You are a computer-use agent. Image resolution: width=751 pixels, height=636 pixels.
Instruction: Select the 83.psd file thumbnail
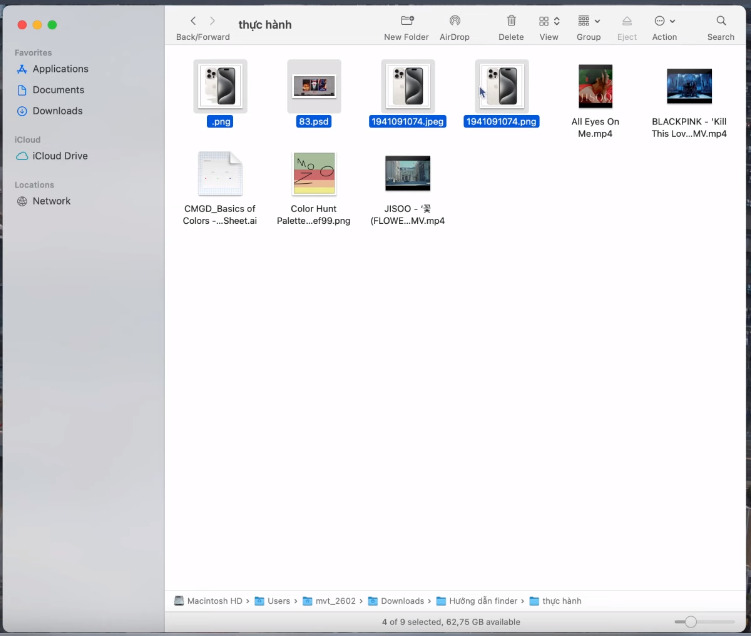314,87
